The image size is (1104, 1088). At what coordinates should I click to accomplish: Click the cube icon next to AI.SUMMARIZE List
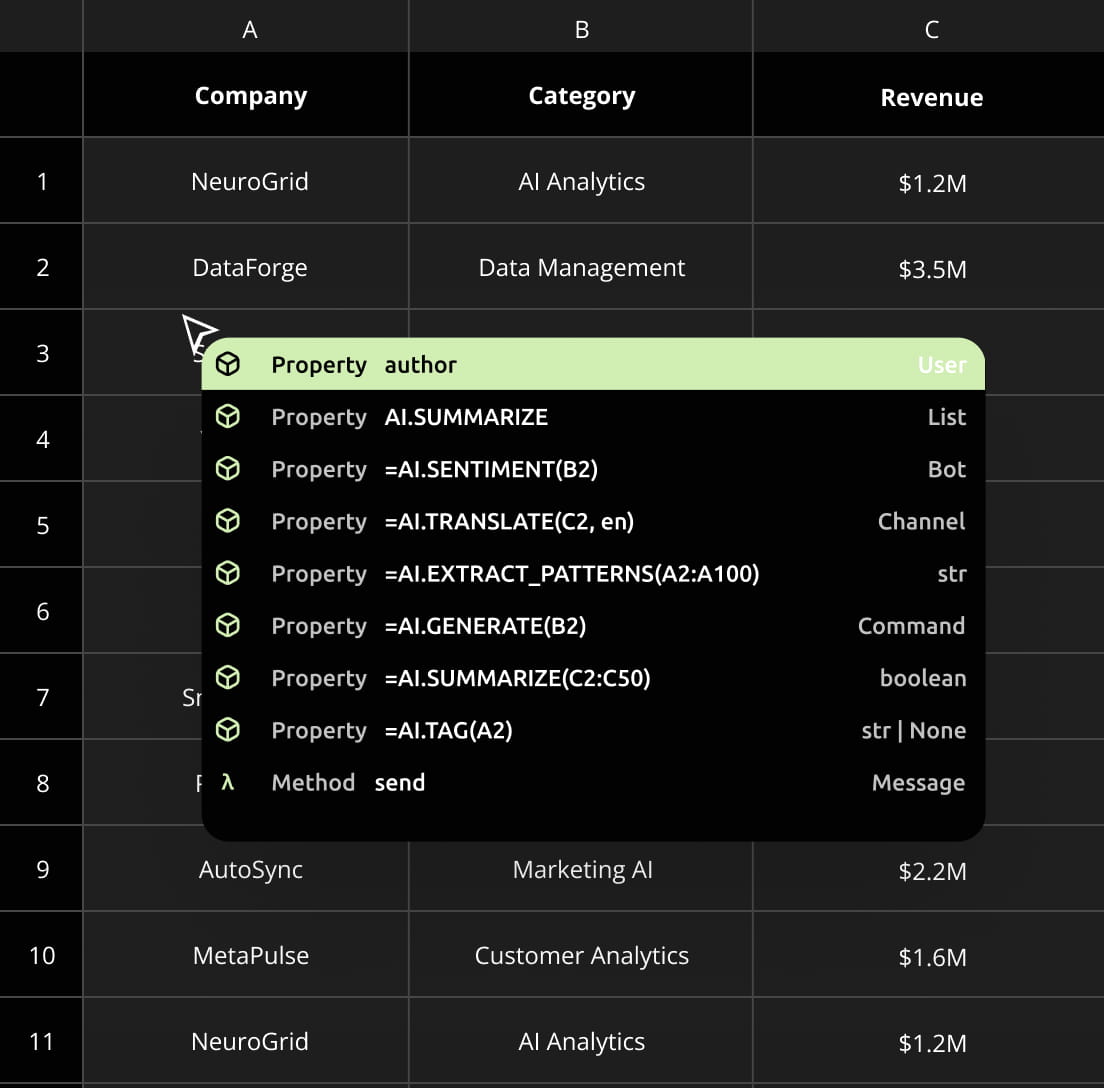click(227, 416)
